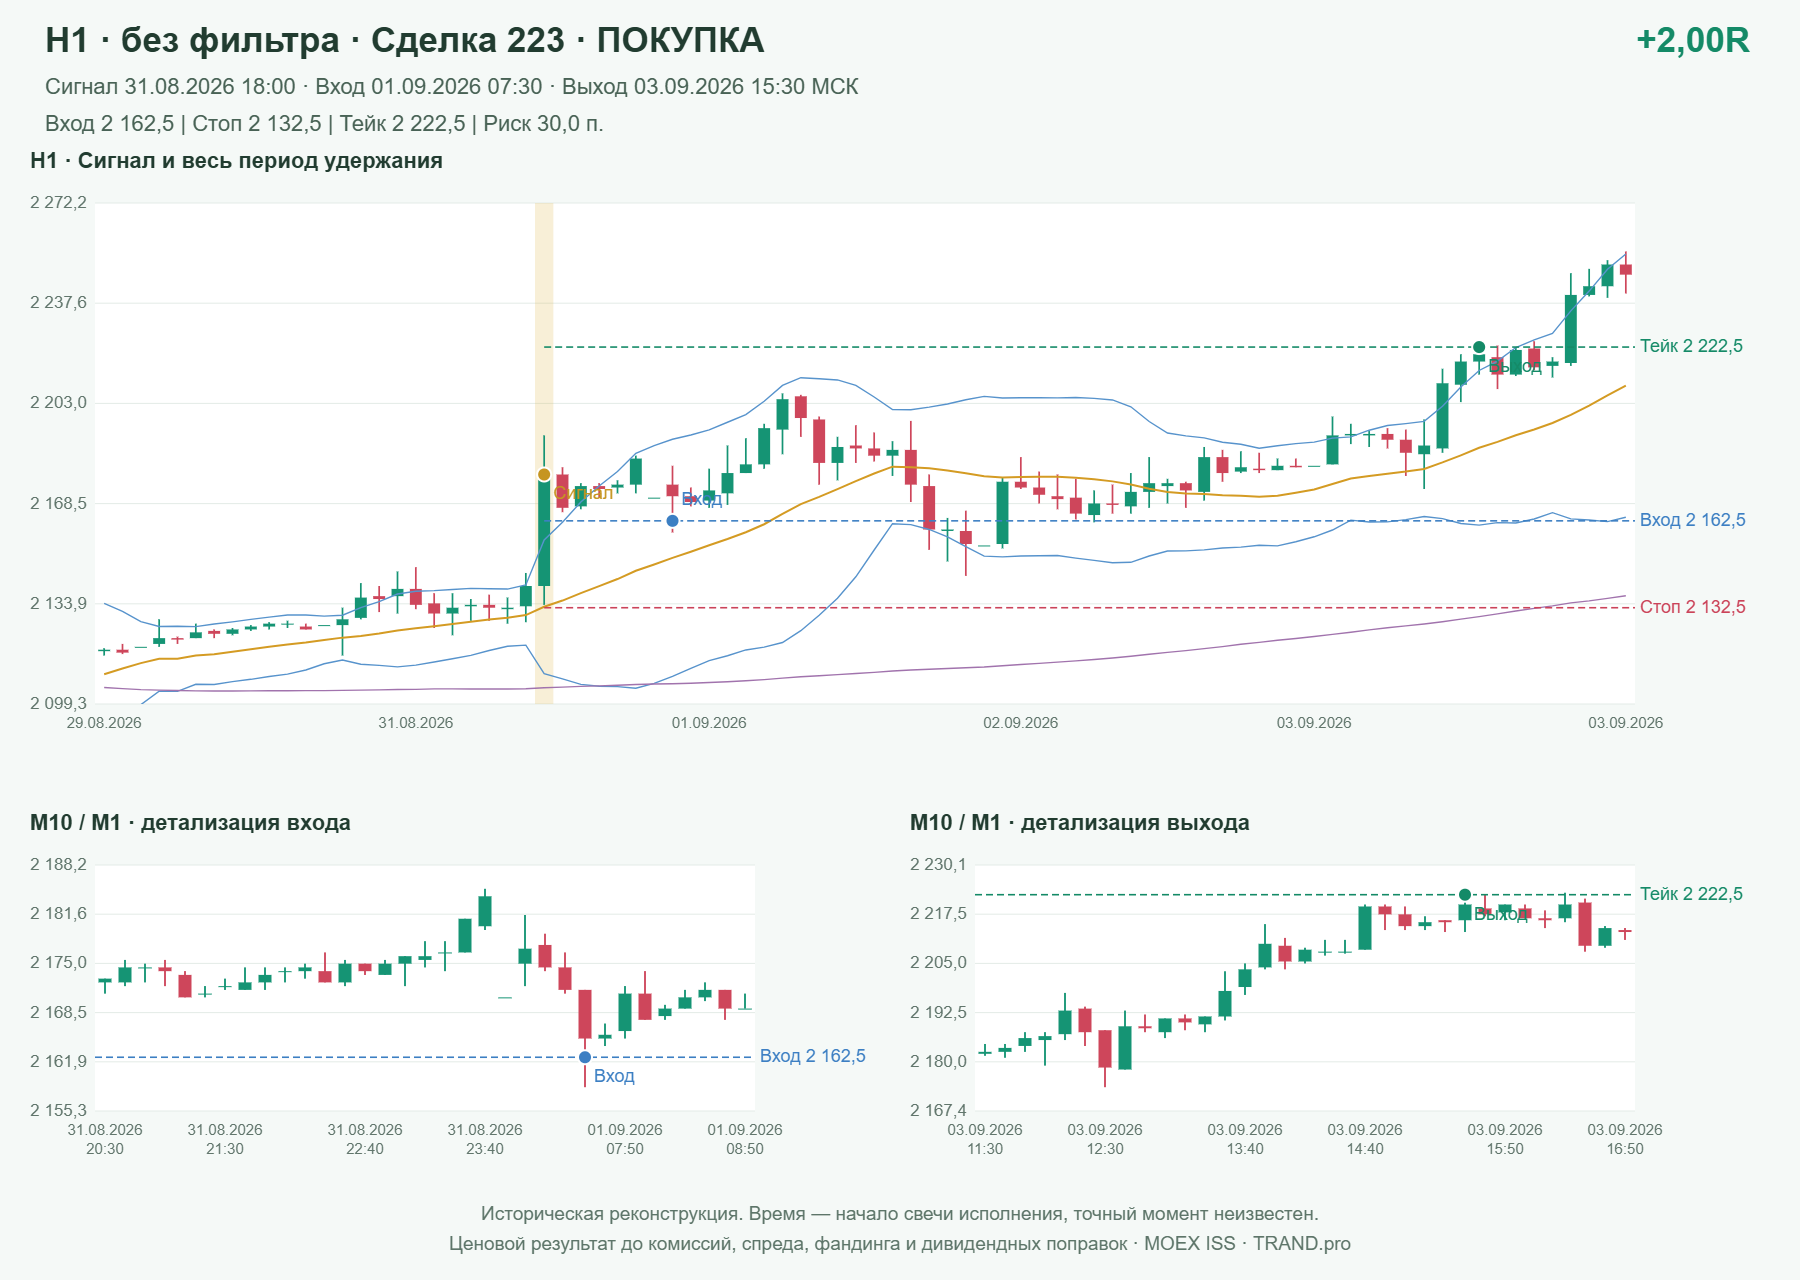Click the historical reconstruction disclaimer line
The height and width of the screenshot is (1280, 1800).
coord(900,1214)
